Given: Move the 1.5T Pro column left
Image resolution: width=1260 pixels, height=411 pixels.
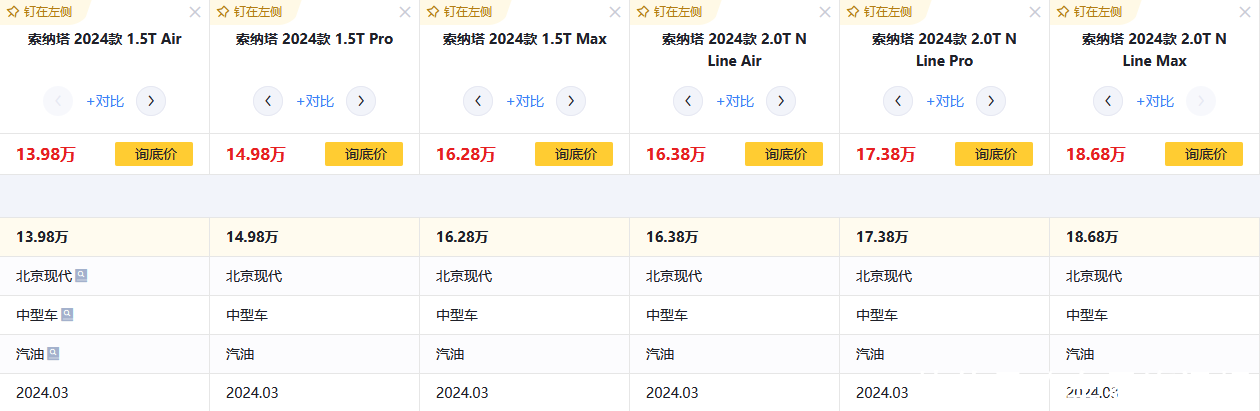Looking at the screenshot, I should click(268, 101).
